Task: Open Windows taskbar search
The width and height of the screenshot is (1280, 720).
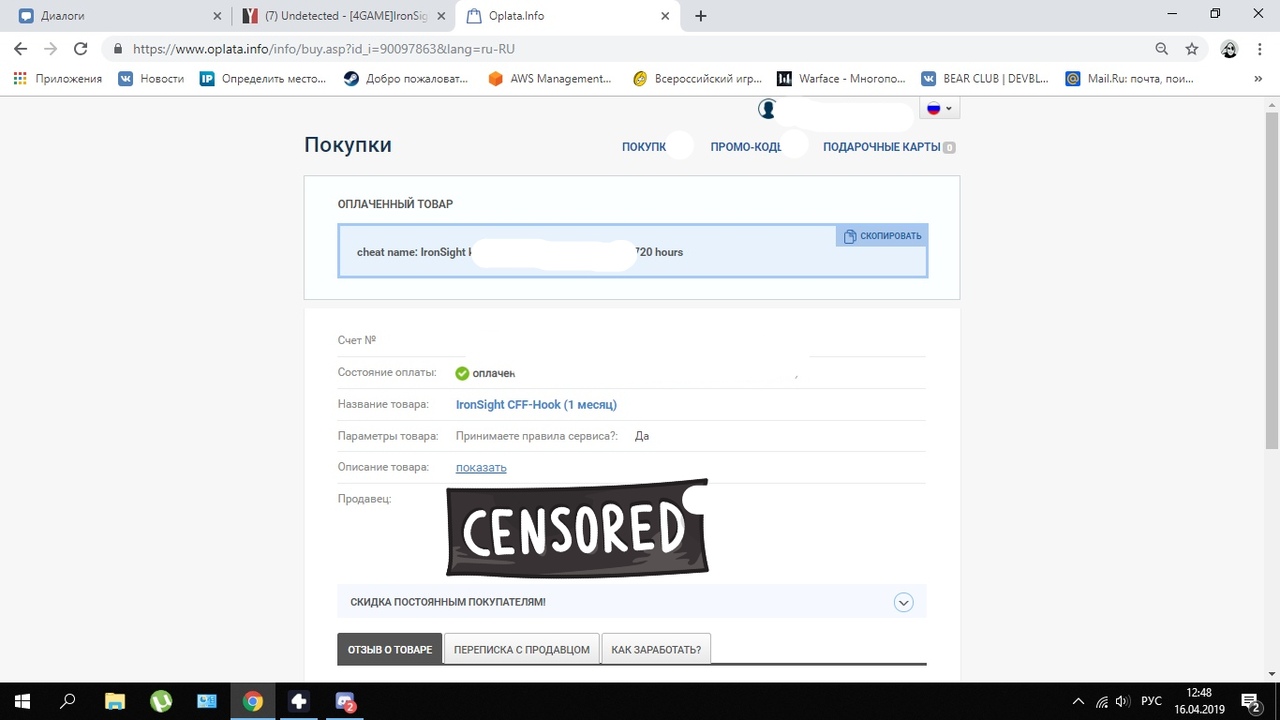Action: click(x=68, y=701)
